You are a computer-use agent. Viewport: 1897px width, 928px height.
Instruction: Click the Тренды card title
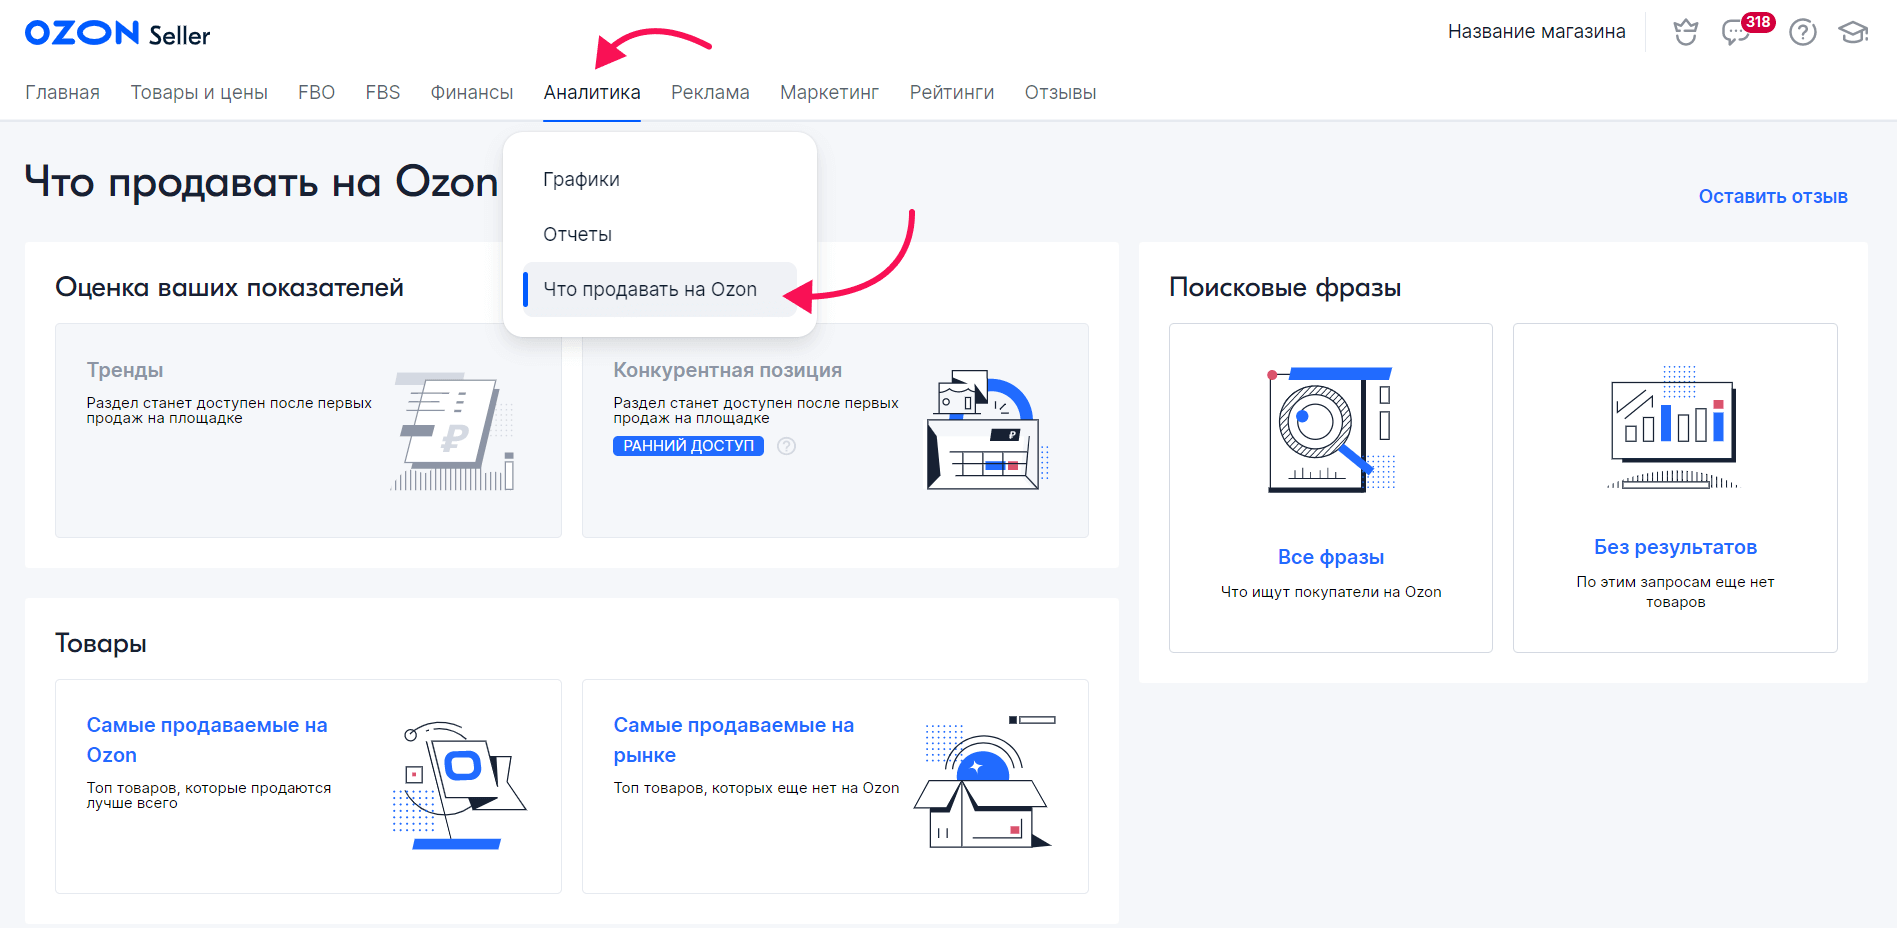click(125, 370)
